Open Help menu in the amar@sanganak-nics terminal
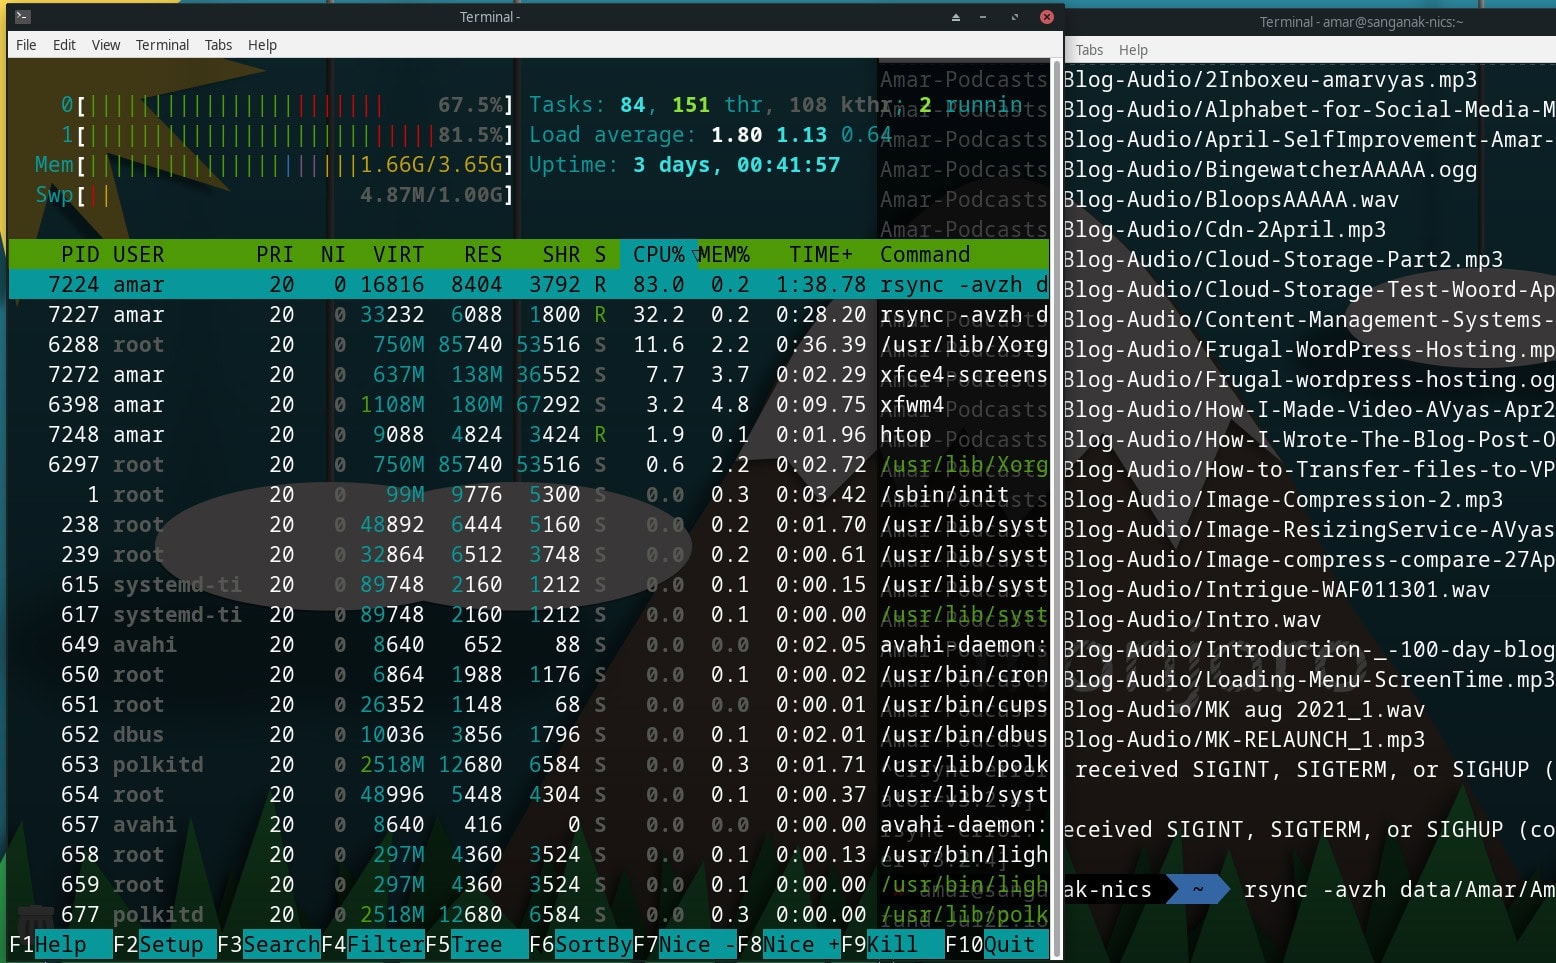 [x=1133, y=50]
